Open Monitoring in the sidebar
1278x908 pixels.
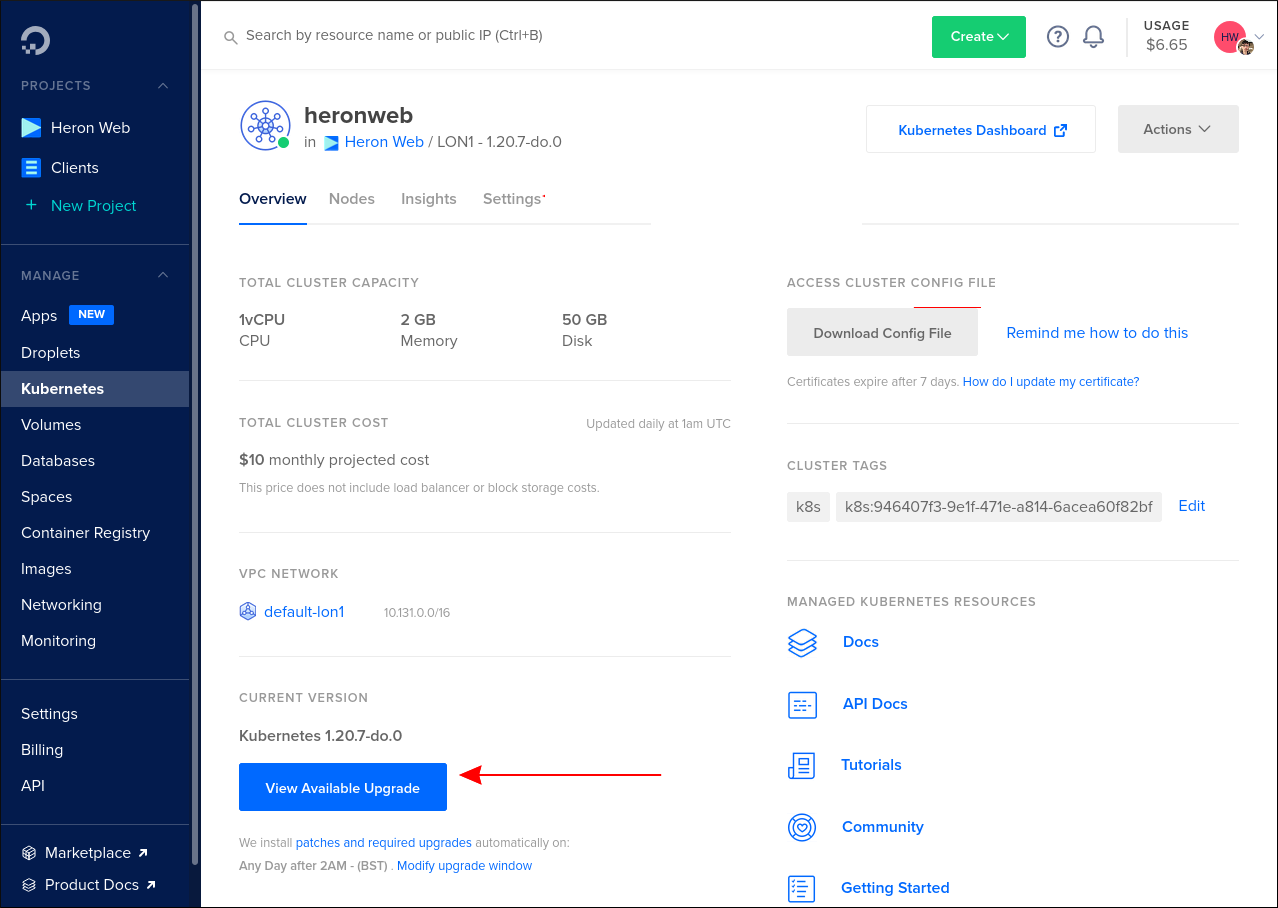click(58, 641)
